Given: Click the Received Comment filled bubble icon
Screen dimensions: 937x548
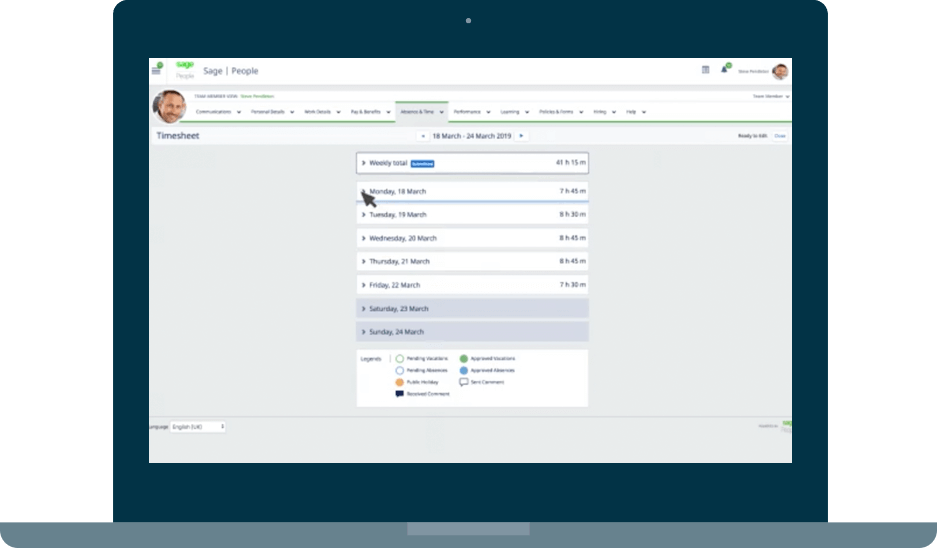Looking at the screenshot, I should point(400,394).
